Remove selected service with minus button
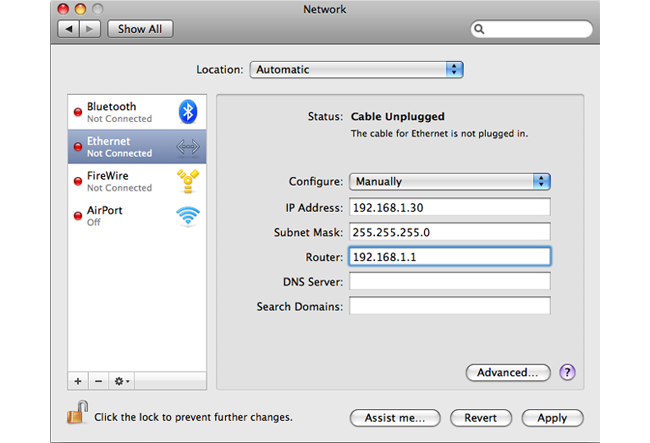Image resolution: width=650 pixels, height=443 pixels. tap(98, 382)
